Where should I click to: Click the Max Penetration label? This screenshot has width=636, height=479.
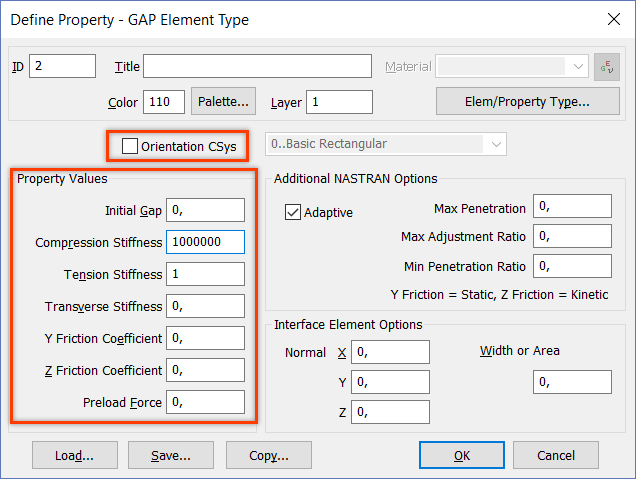coord(480,208)
